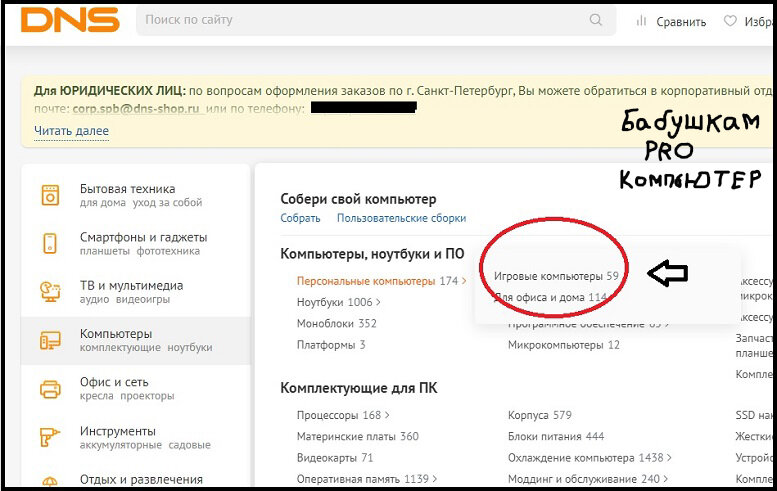Image resolution: width=777 pixels, height=491 pixels.
Task: Click the search magnifier icon
Action: 596,20
